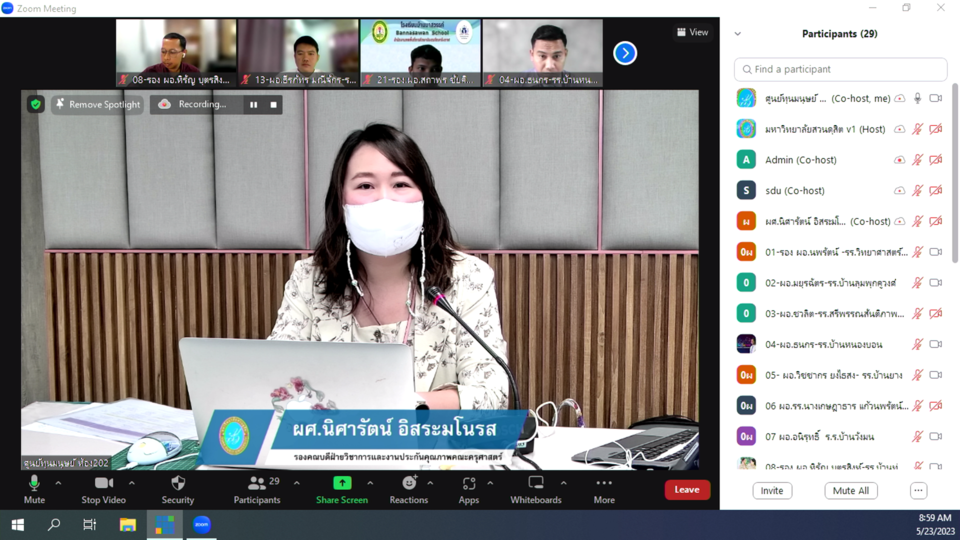Click muted mic on 07 ผอ. row
The image size is (960, 540).
pyautogui.click(x=917, y=437)
